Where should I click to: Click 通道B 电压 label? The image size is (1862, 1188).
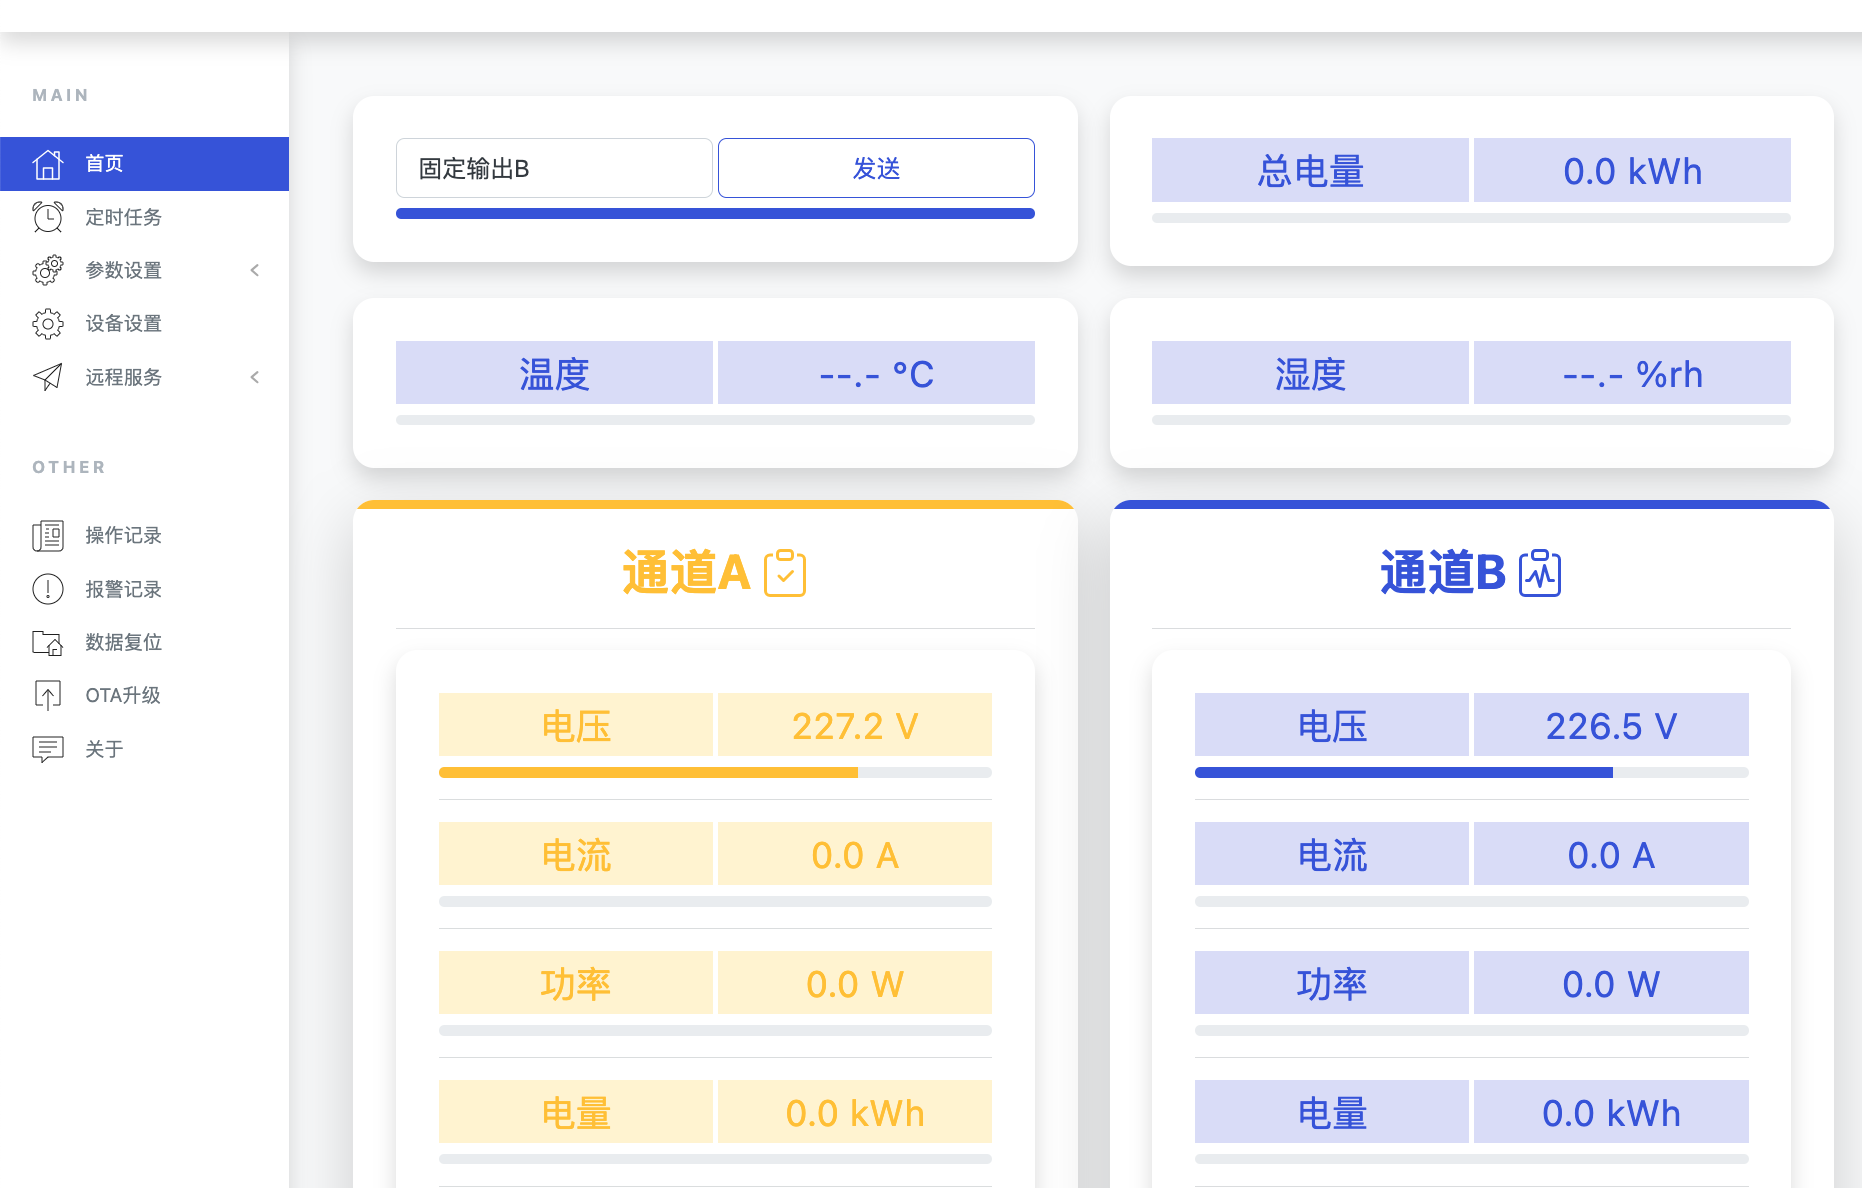coord(1332,725)
